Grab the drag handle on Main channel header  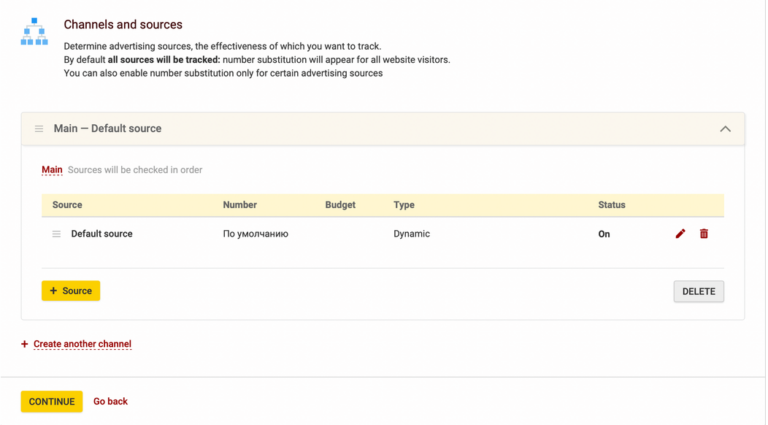pos(39,129)
